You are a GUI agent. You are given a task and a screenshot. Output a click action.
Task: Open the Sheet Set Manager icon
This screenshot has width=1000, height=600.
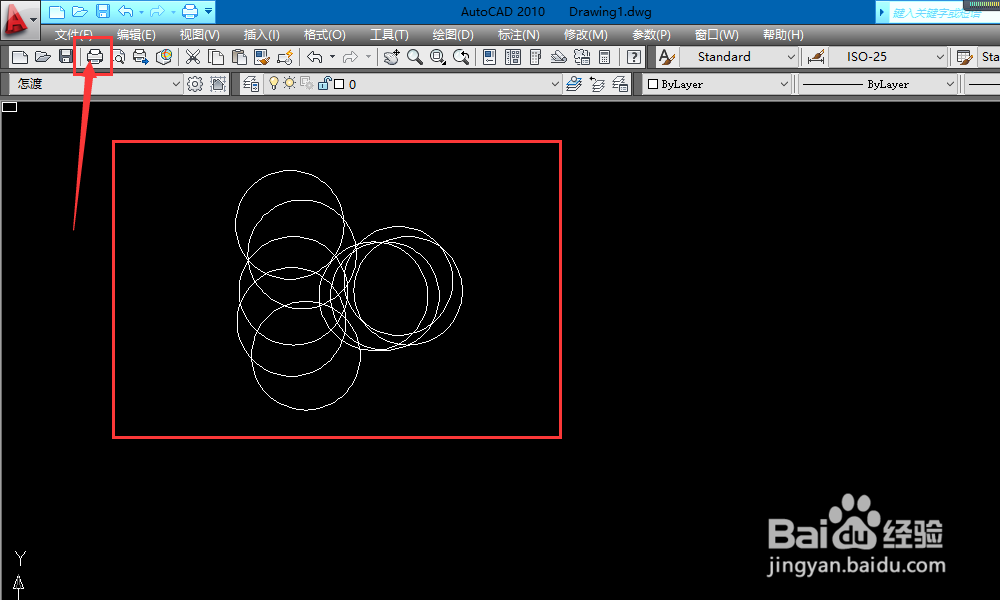click(x=558, y=57)
